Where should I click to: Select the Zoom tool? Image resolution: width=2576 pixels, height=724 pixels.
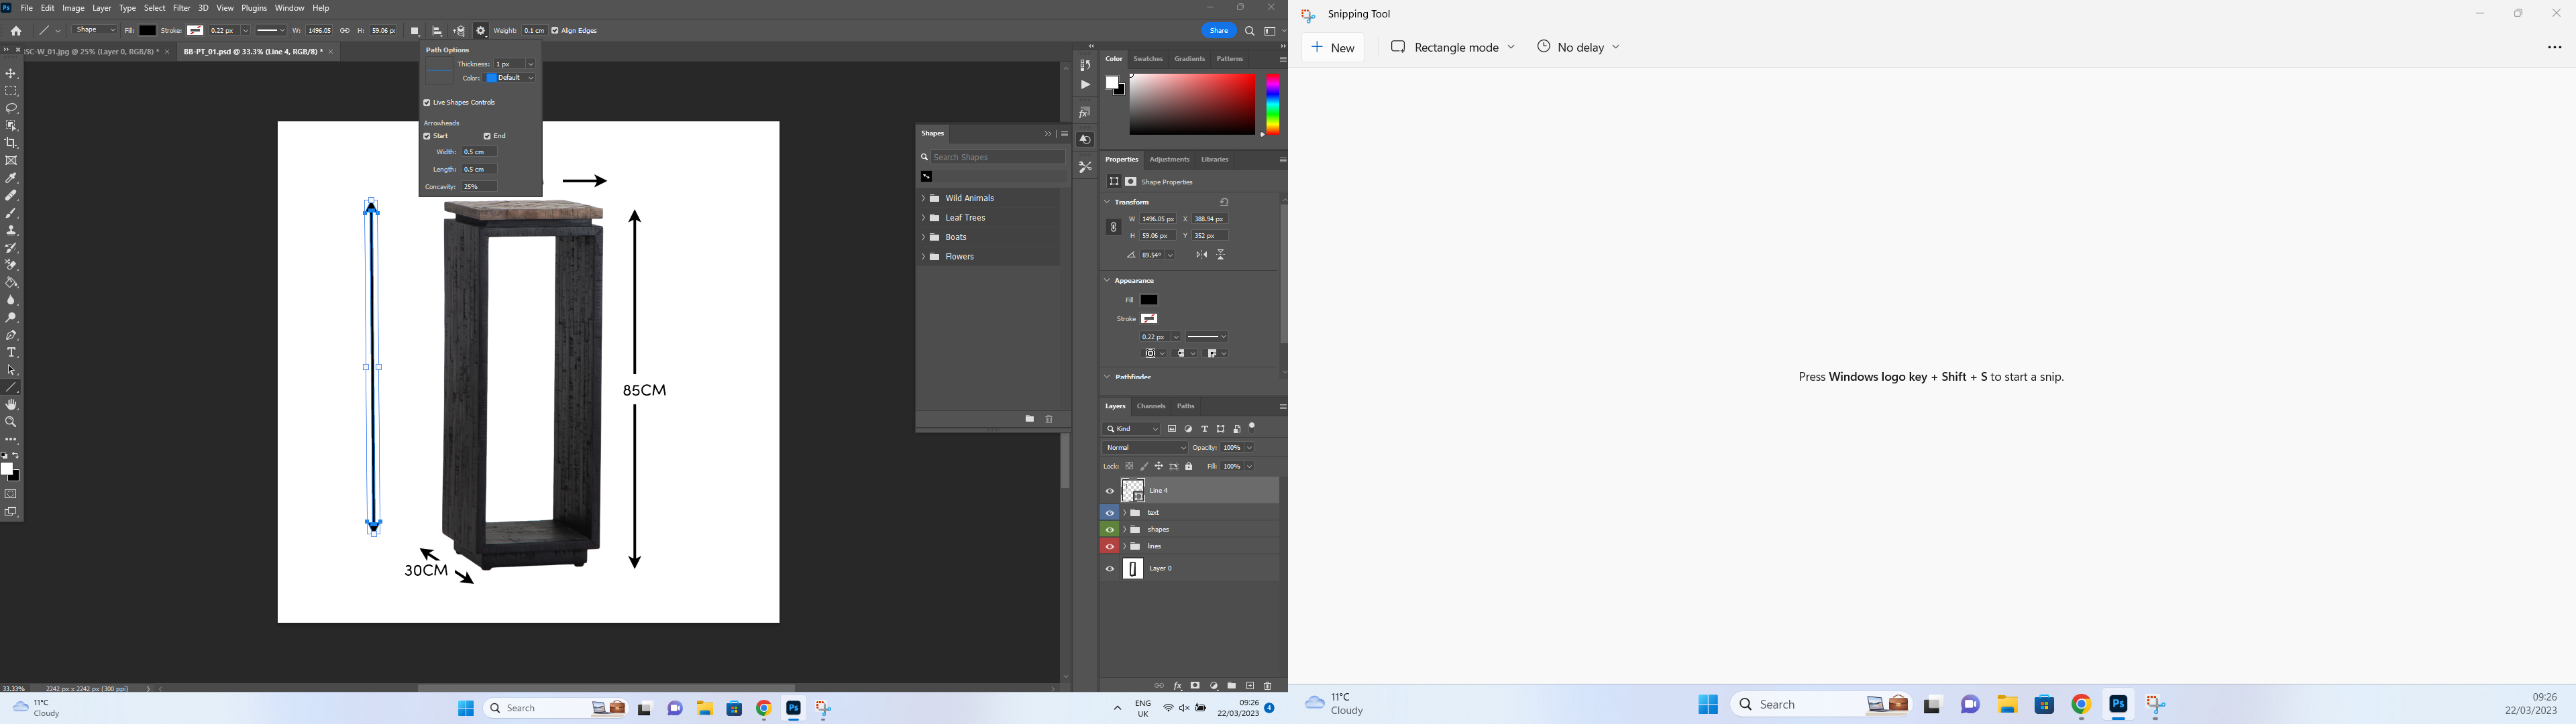click(x=11, y=421)
